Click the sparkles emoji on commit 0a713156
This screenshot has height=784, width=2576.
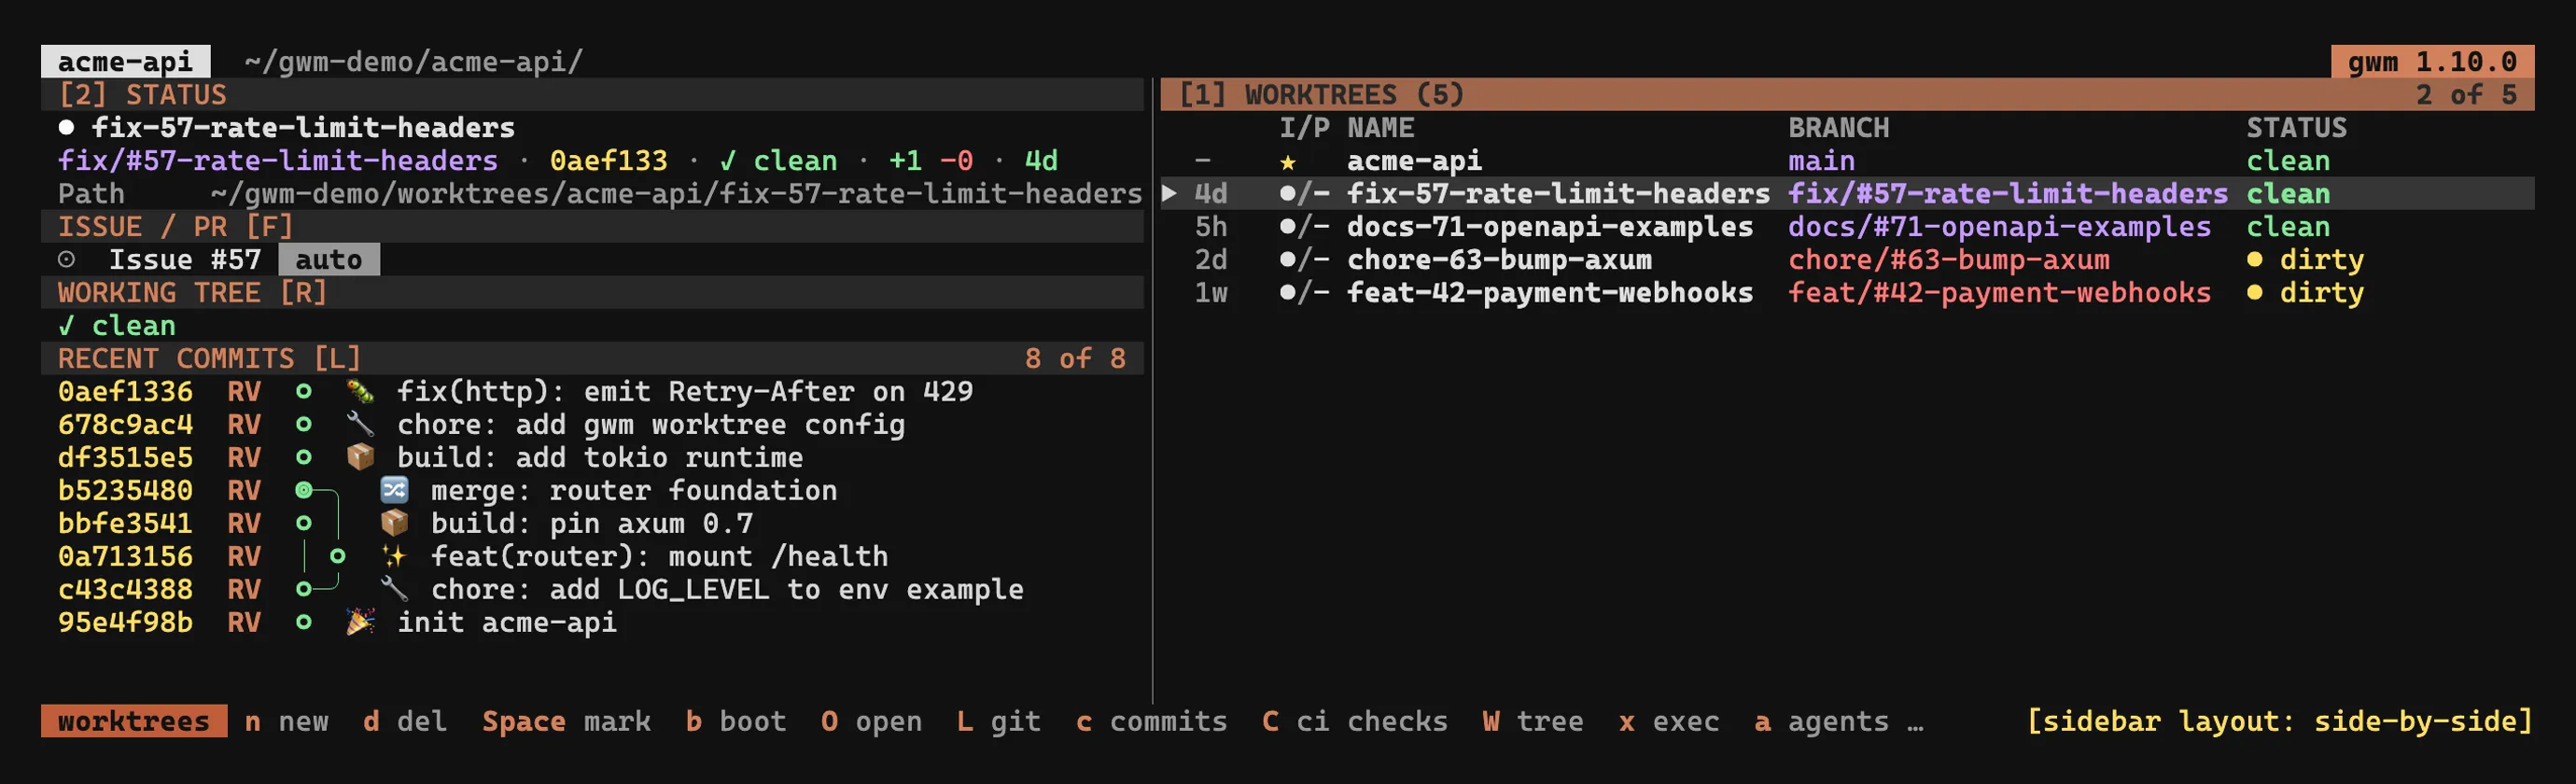(394, 557)
